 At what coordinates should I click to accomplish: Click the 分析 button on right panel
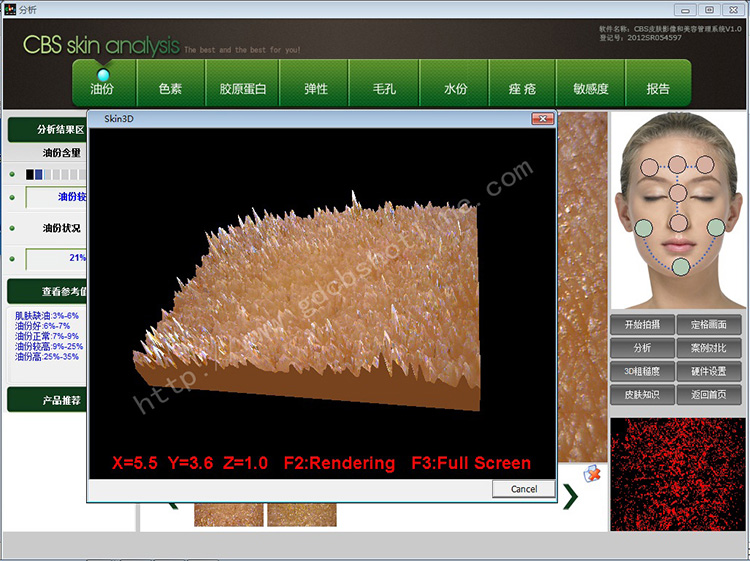coord(642,348)
